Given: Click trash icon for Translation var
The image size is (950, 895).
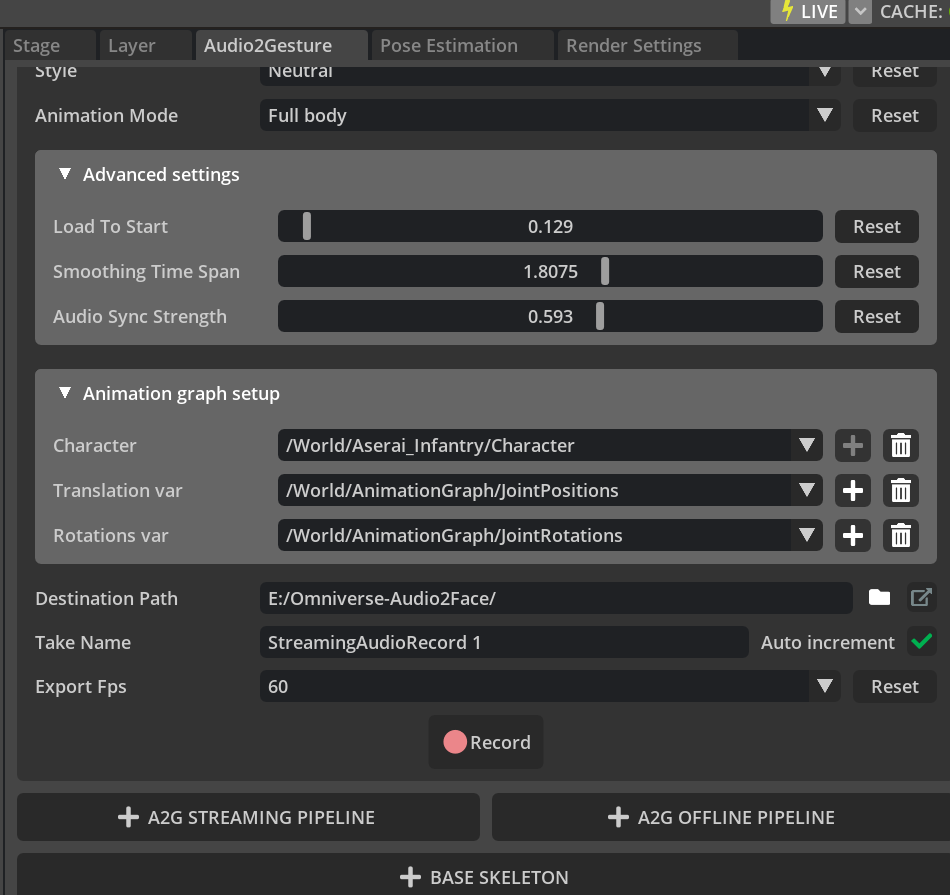Looking at the screenshot, I should click(900, 490).
